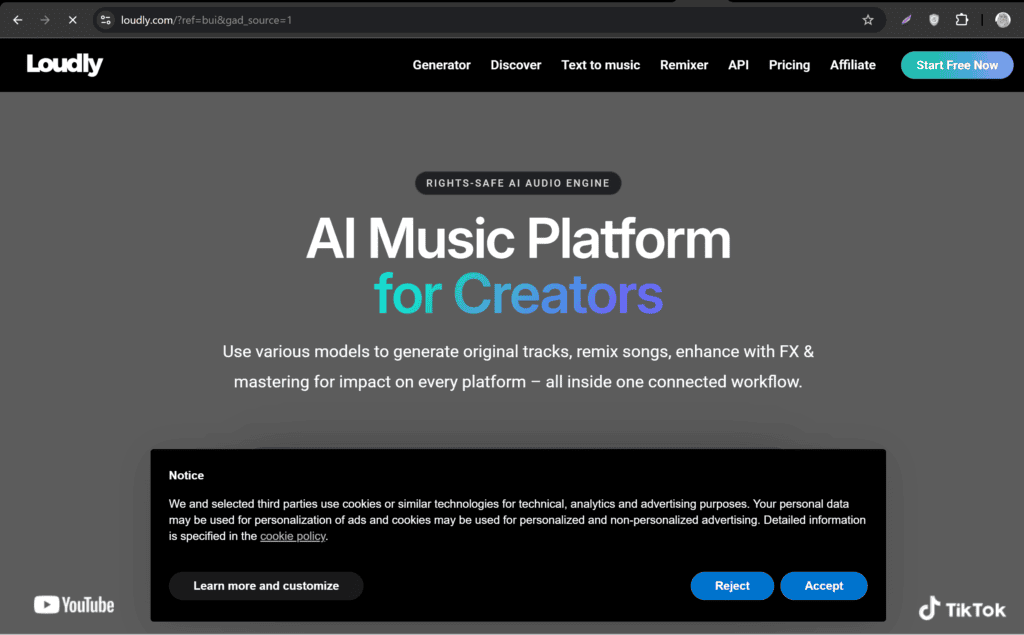The width and height of the screenshot is (1024, 635).
Task: Open the API menu item
Action: click(x=739, y=65)
